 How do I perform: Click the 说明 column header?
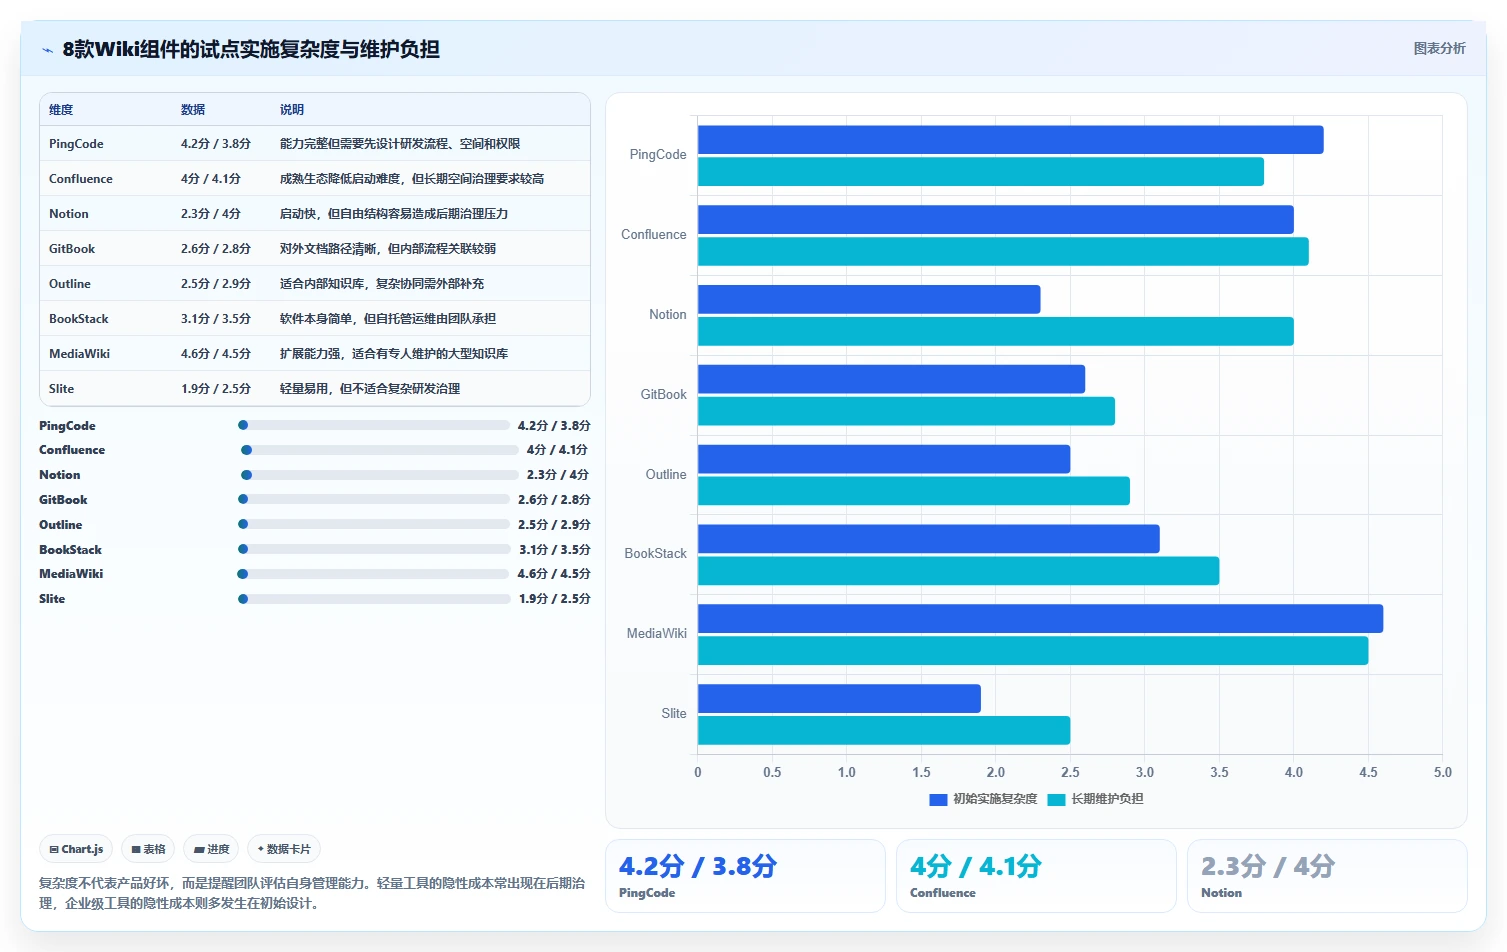coord(292,110)
